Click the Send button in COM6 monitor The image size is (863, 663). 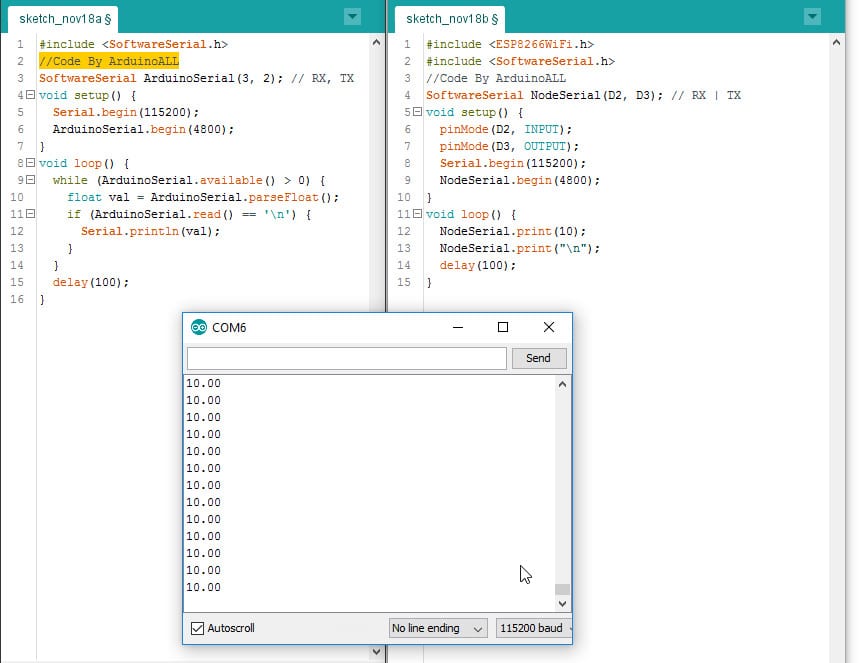(538, 358)
